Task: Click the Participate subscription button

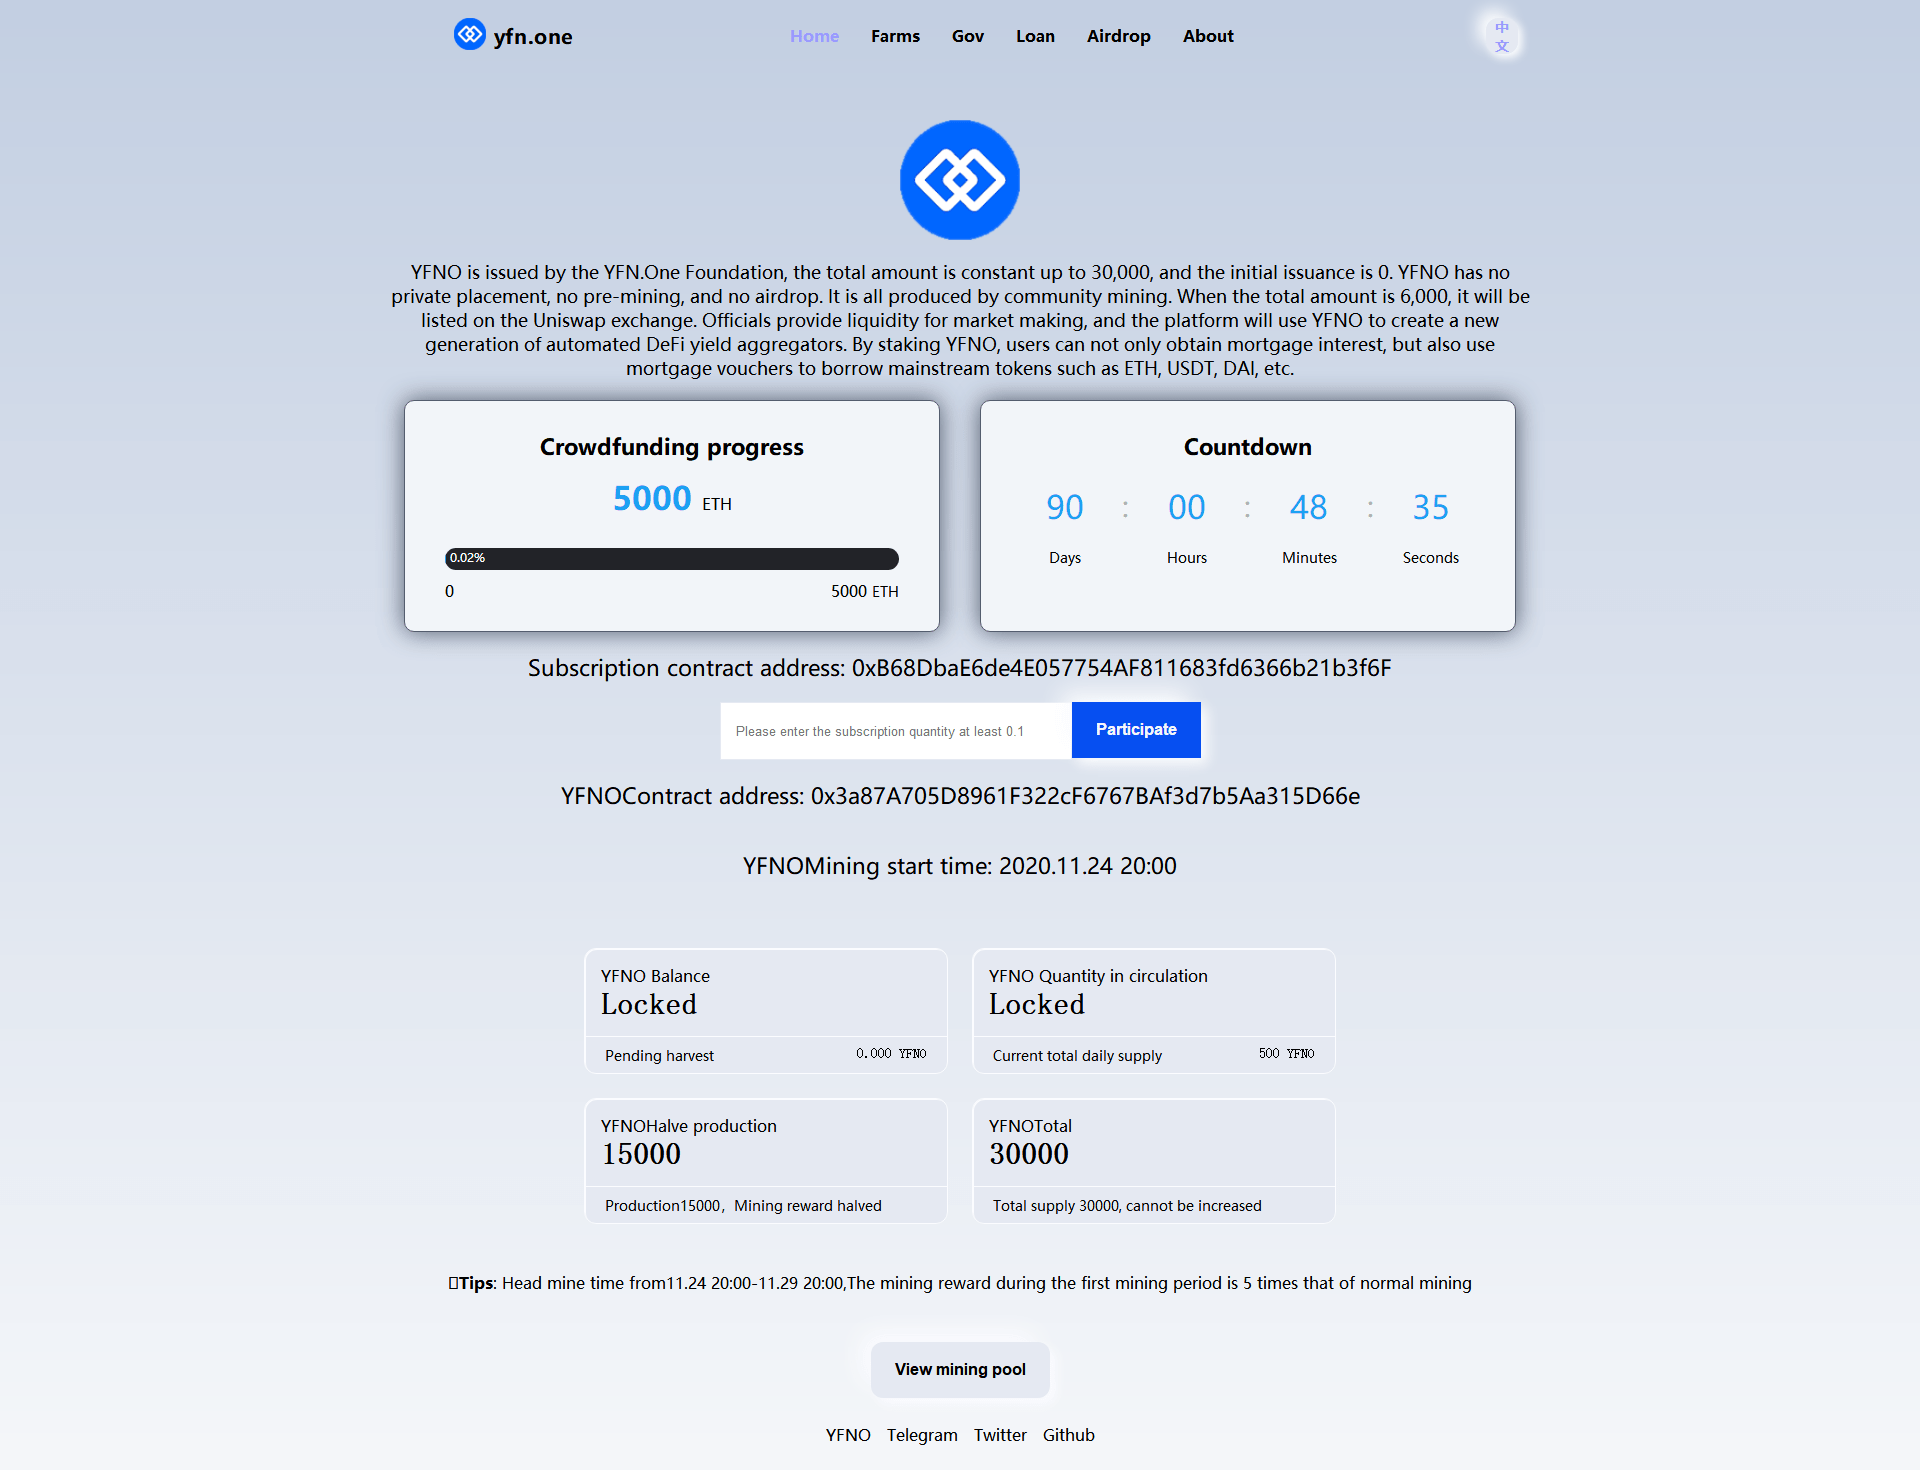Action: (1136, 729)
